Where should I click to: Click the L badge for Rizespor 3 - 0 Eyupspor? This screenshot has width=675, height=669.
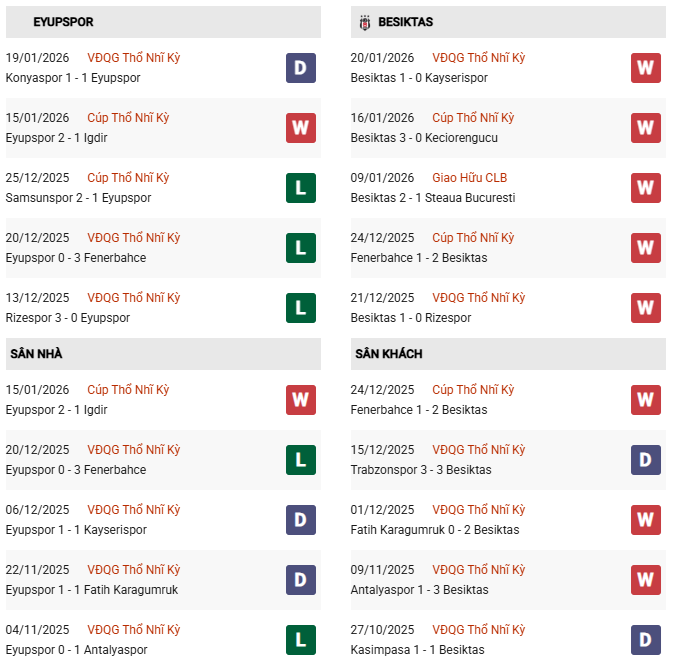pos(301,308)
